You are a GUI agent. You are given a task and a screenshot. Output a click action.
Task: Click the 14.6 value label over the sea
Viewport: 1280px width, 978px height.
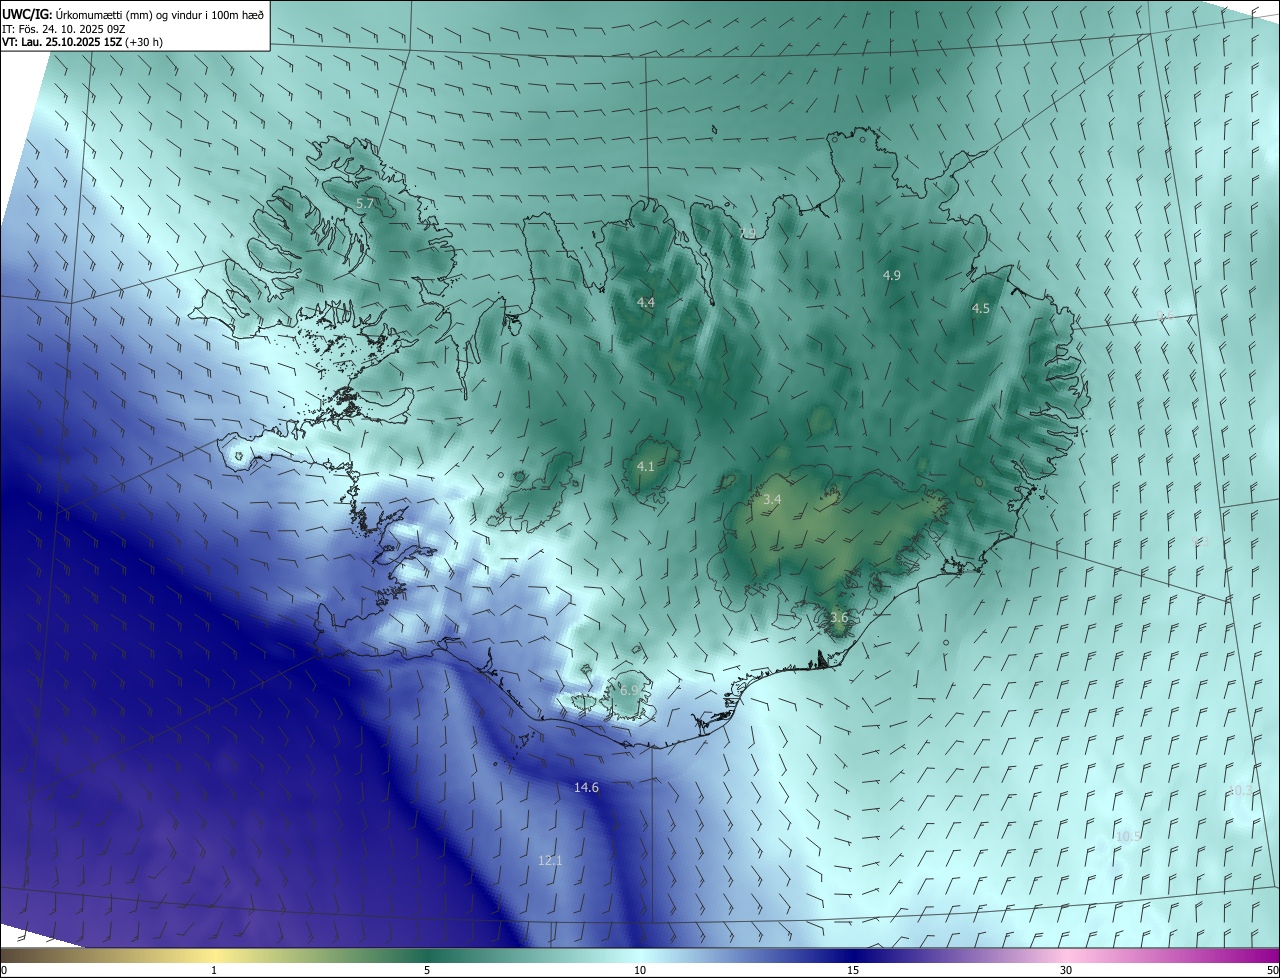[x=586, y=788]
